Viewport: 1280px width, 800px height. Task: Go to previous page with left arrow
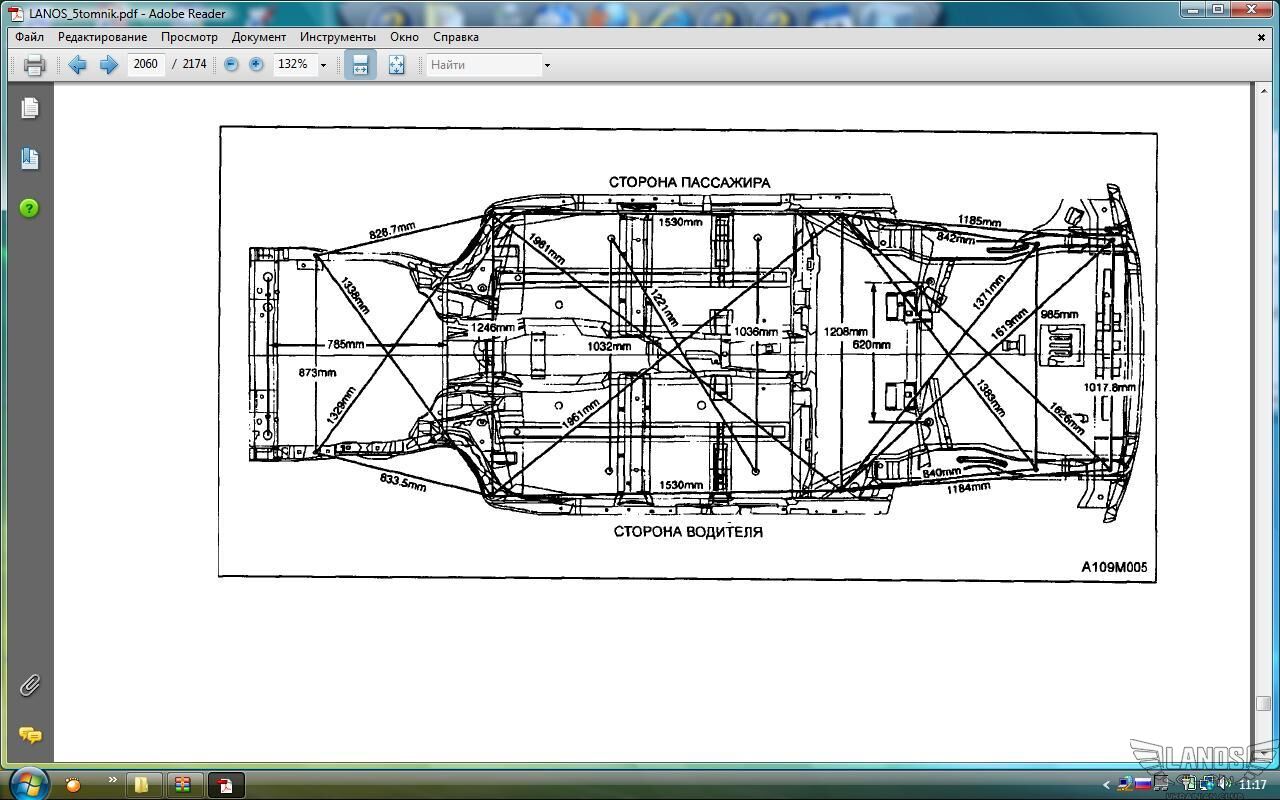(x=77, y=65)
